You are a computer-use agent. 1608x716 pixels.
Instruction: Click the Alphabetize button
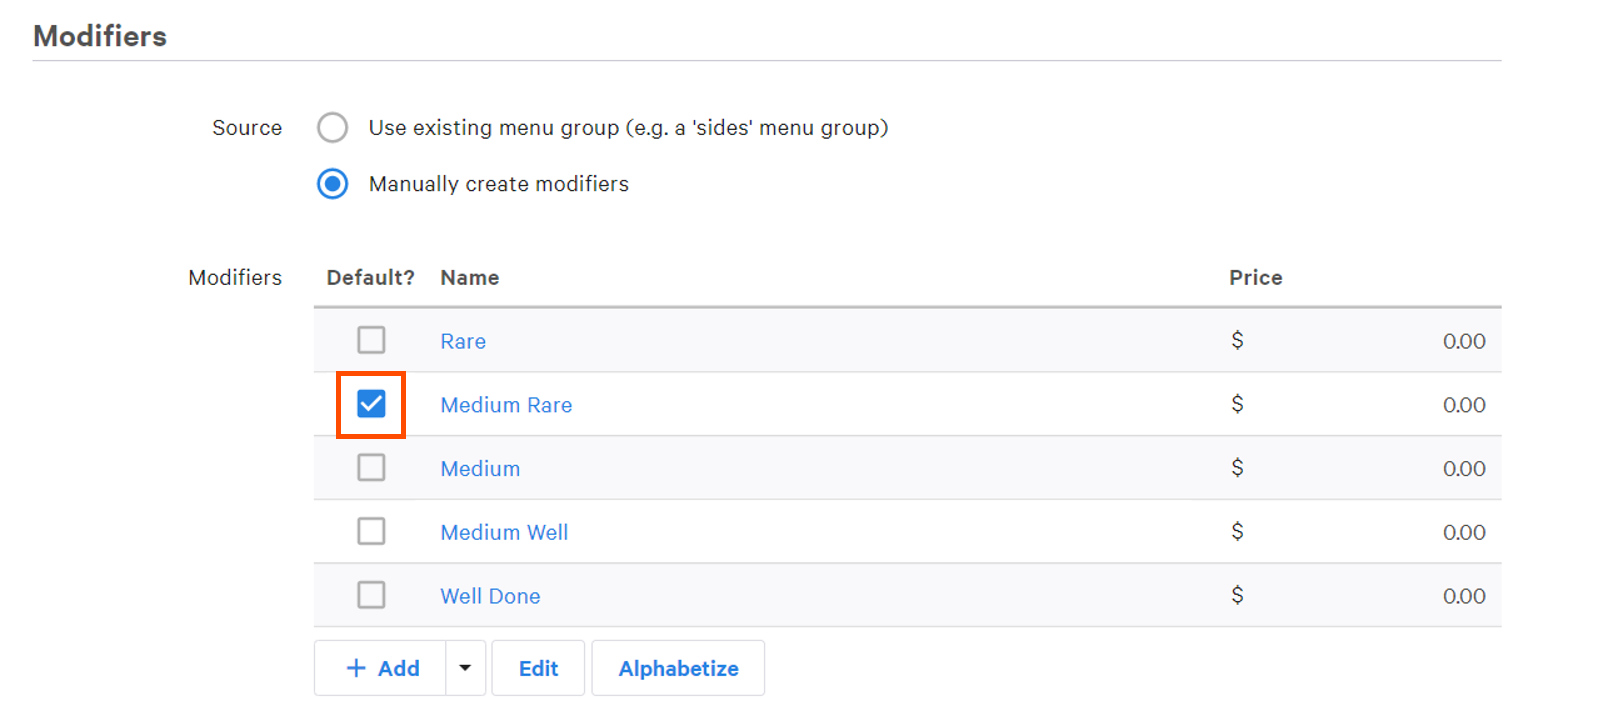(x=678, y=668)
